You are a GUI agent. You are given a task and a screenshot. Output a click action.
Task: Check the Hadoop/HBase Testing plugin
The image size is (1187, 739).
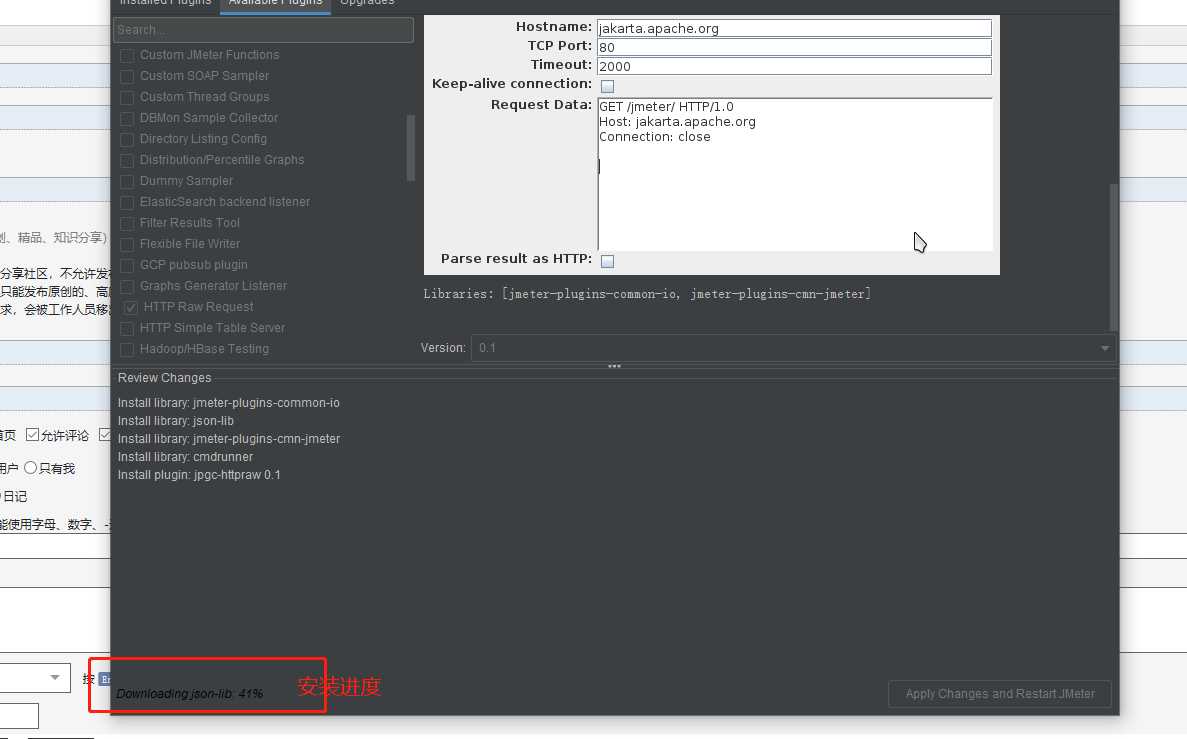(127, 350)
